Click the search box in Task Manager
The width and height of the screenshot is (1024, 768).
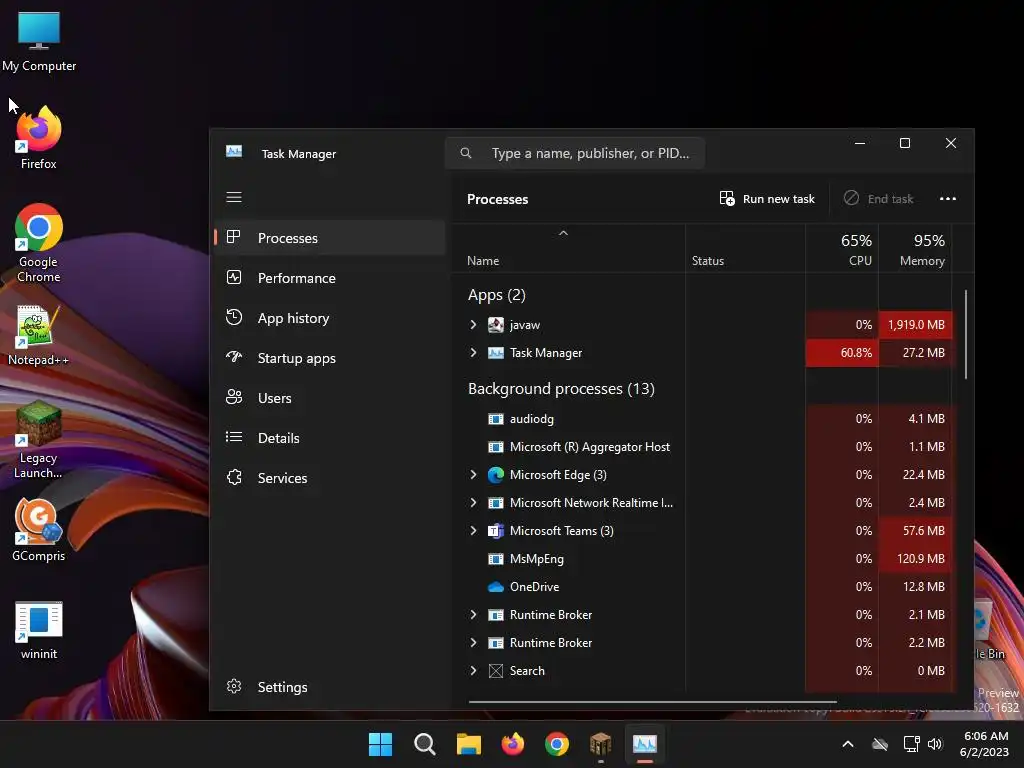pyautogui.click(x=575, y=153)
